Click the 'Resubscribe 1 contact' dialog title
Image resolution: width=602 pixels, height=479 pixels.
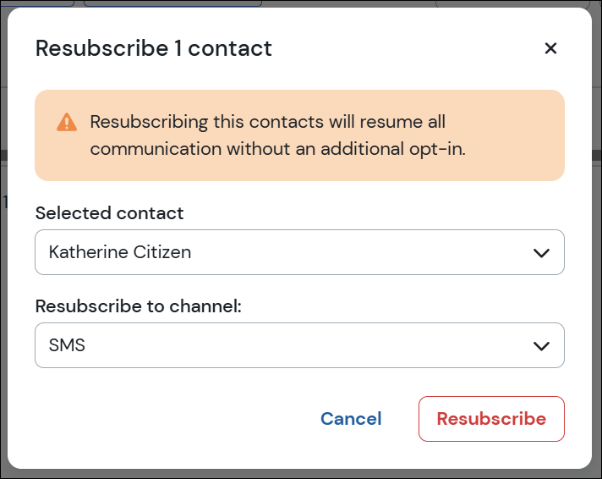pos(153,48)
